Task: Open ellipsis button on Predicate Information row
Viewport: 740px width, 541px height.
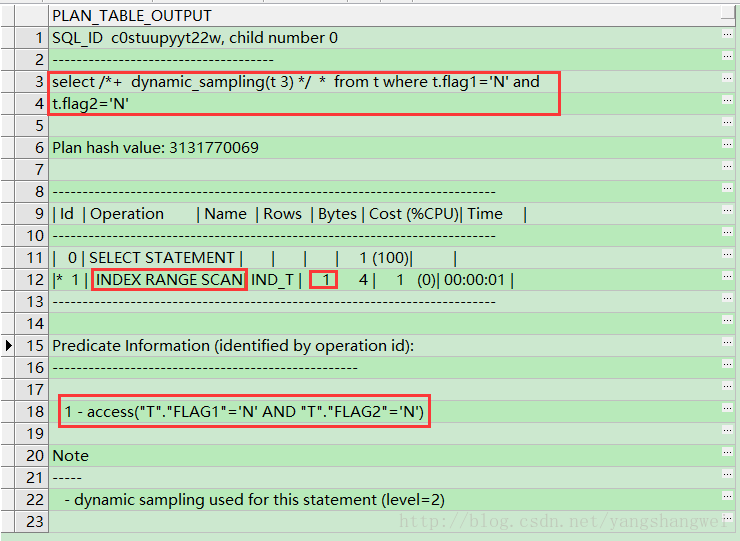Action: pos(727,346)
